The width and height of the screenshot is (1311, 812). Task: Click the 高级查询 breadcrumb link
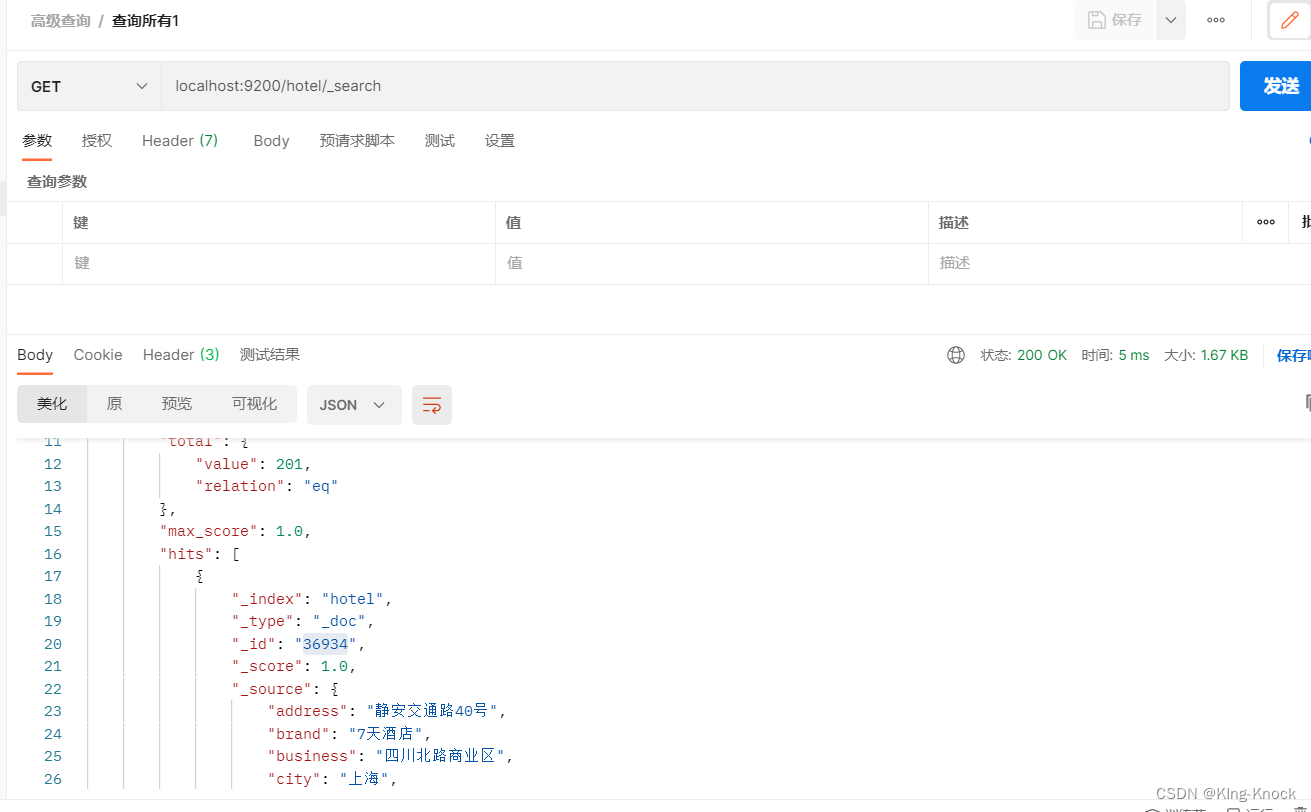(60, 20)
